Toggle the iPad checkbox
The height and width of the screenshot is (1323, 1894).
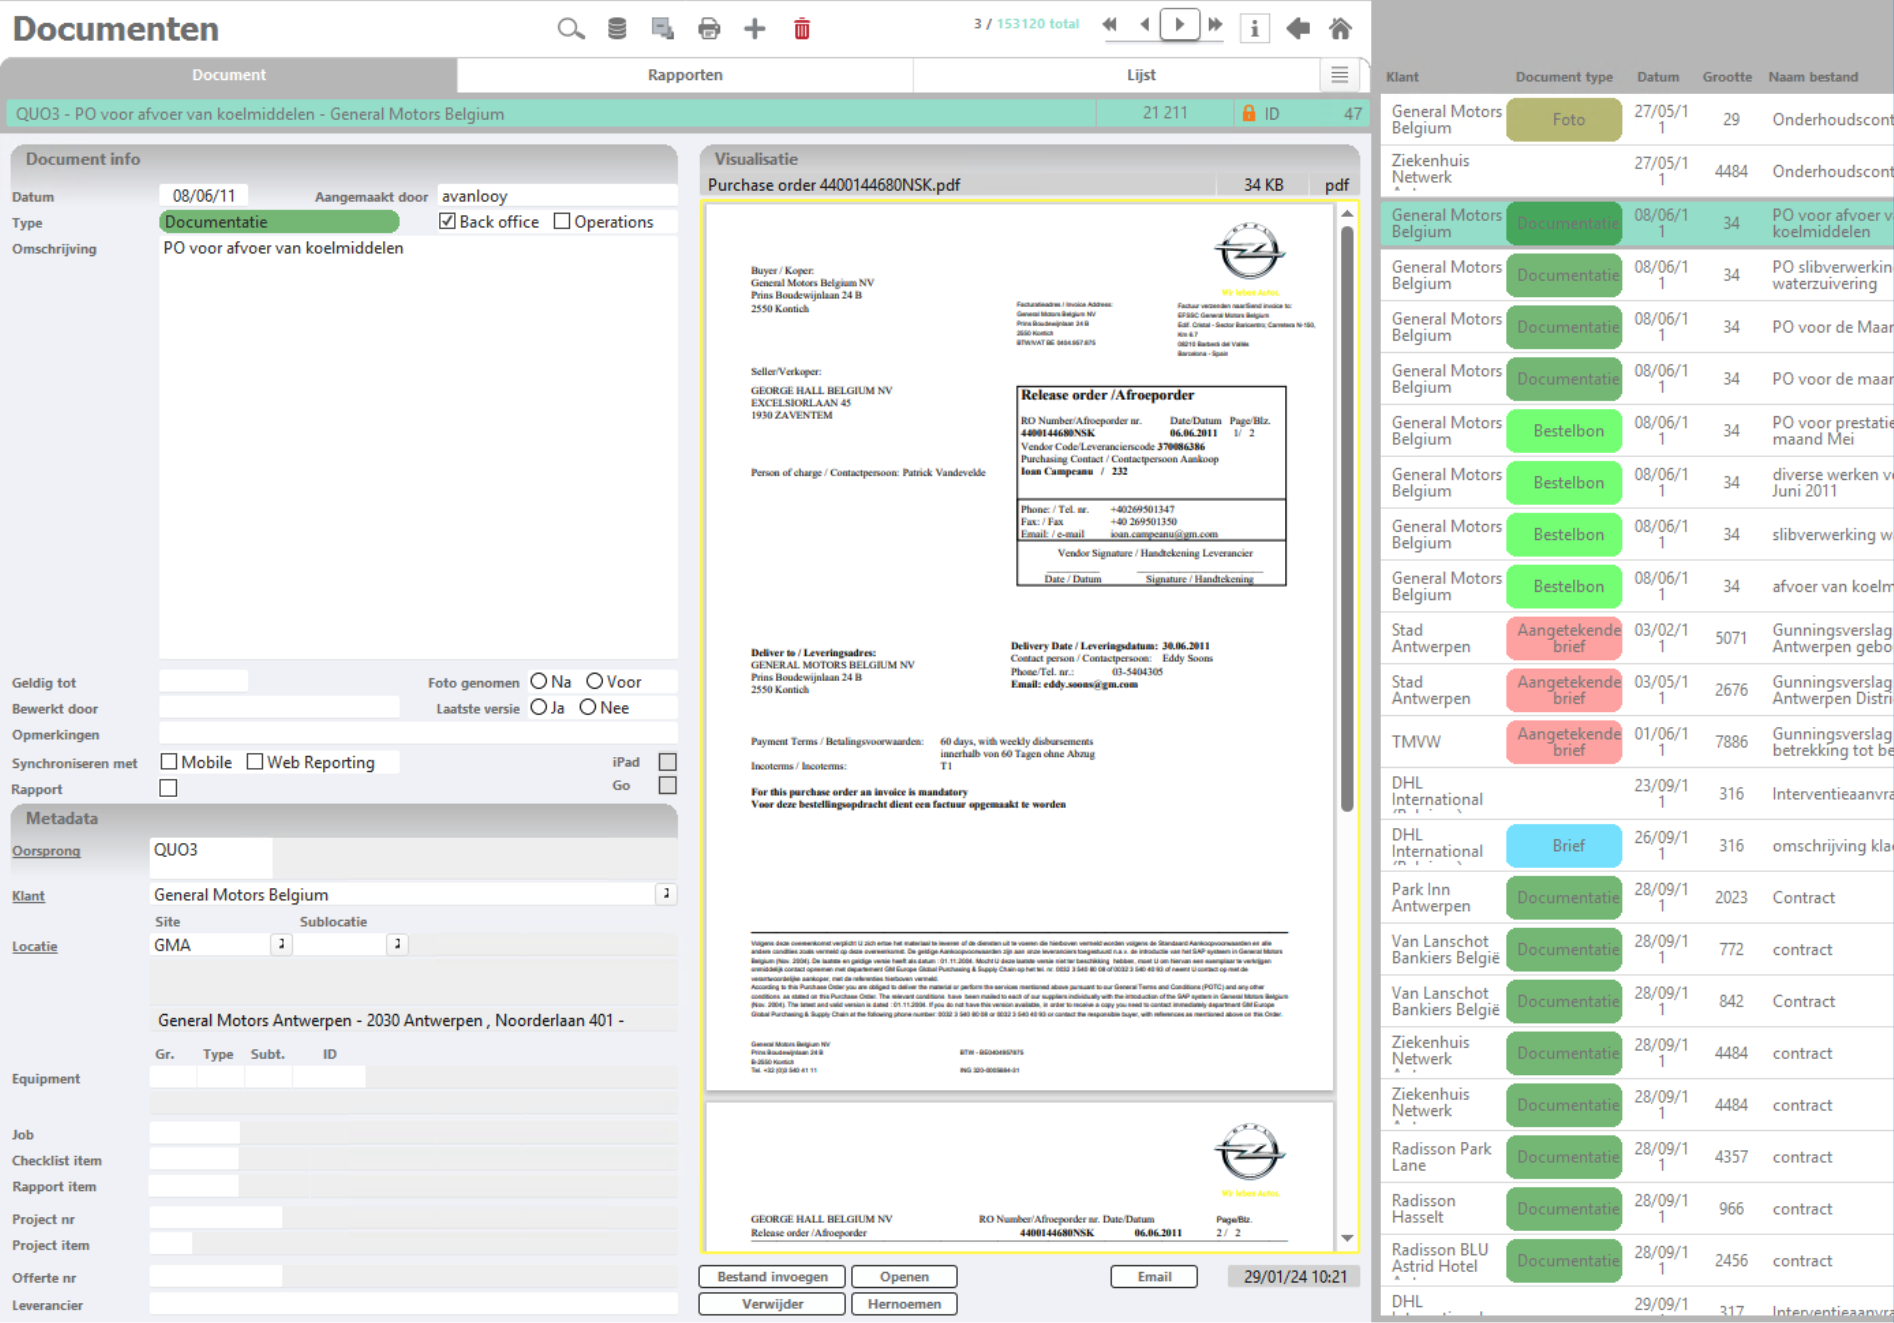coord(668,762)
